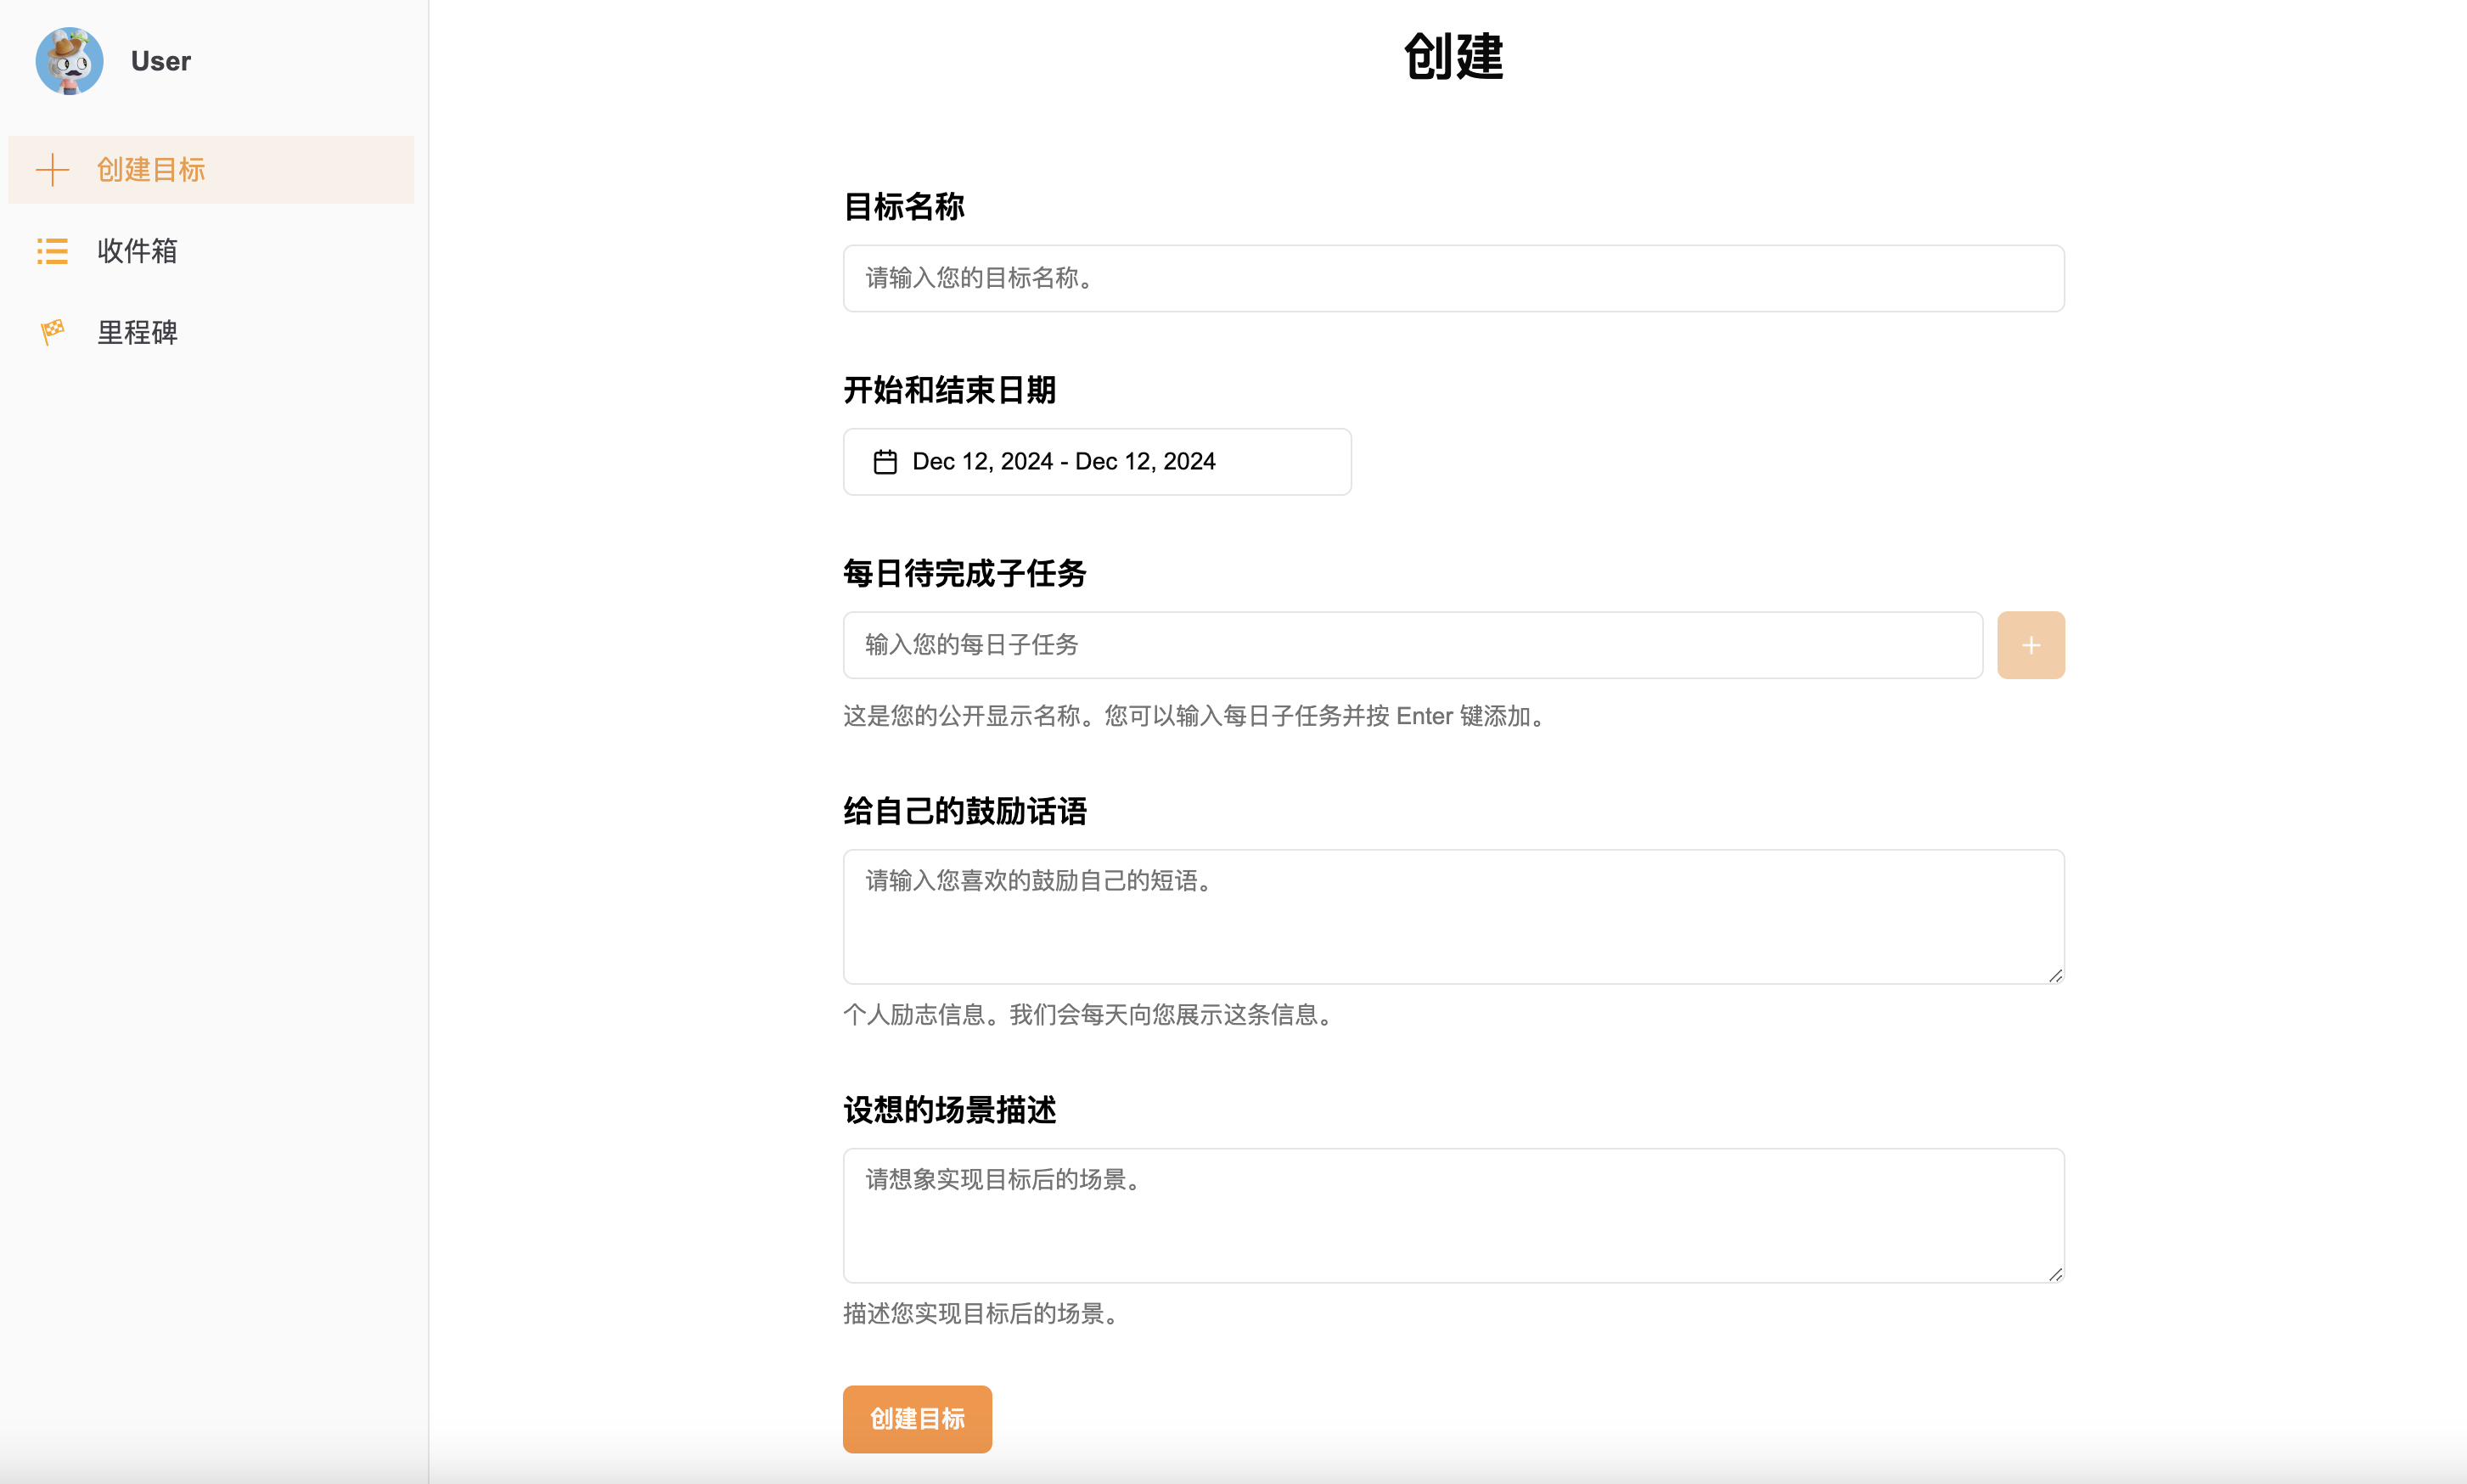The height and width of the screenshot is (1484, 2467).
Task: Click the 创建 page heading
Action: [1453, 56]
